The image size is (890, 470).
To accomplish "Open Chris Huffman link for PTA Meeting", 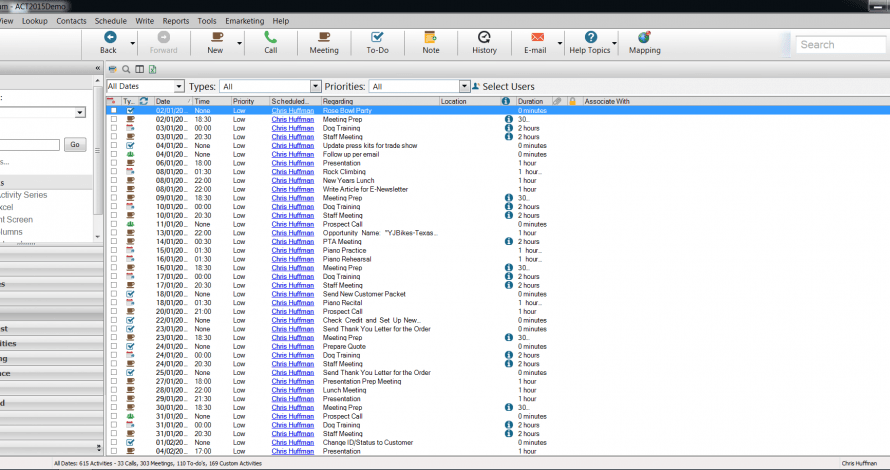I will 292,241.
